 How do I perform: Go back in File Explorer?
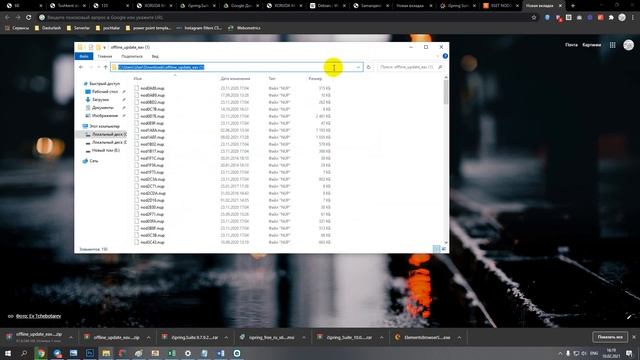click(x=81, y=67)
